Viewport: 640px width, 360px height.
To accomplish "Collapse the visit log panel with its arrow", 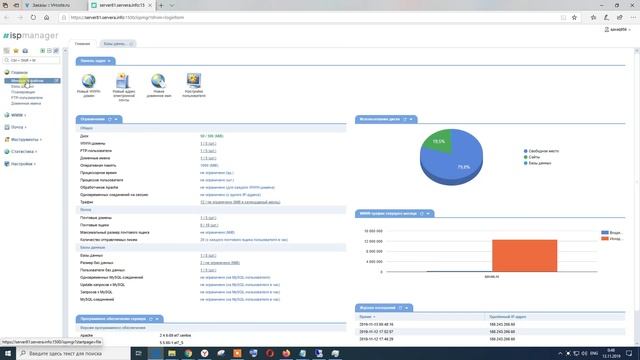I will pos(407,308).
